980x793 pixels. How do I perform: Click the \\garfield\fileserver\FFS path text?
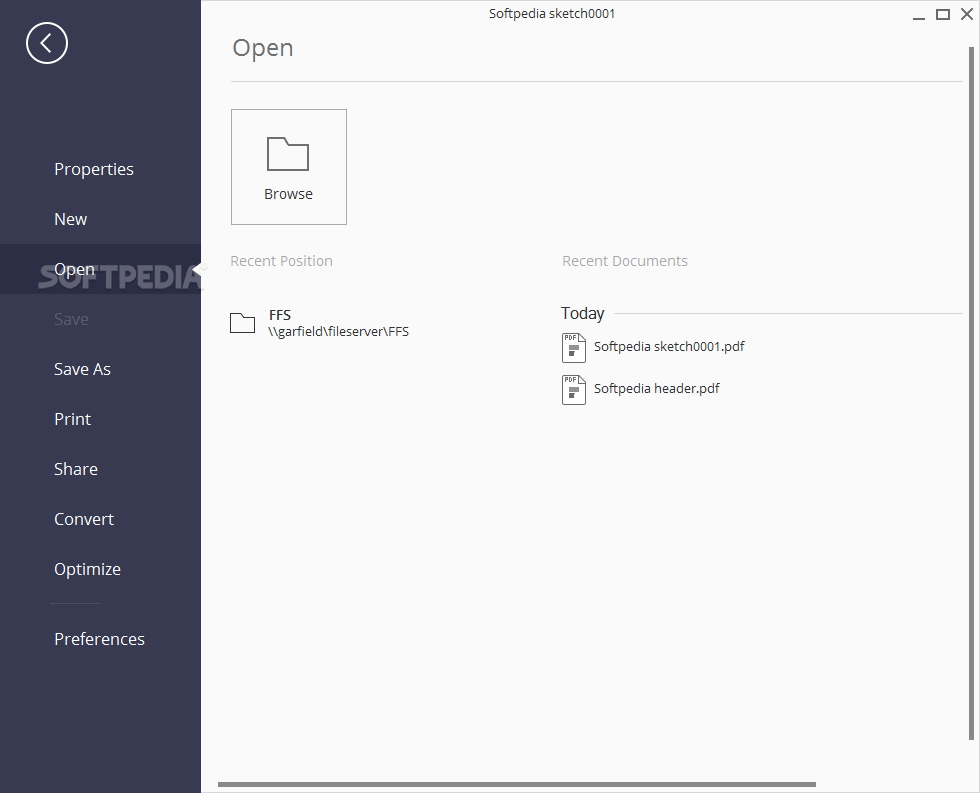(338, 332)
